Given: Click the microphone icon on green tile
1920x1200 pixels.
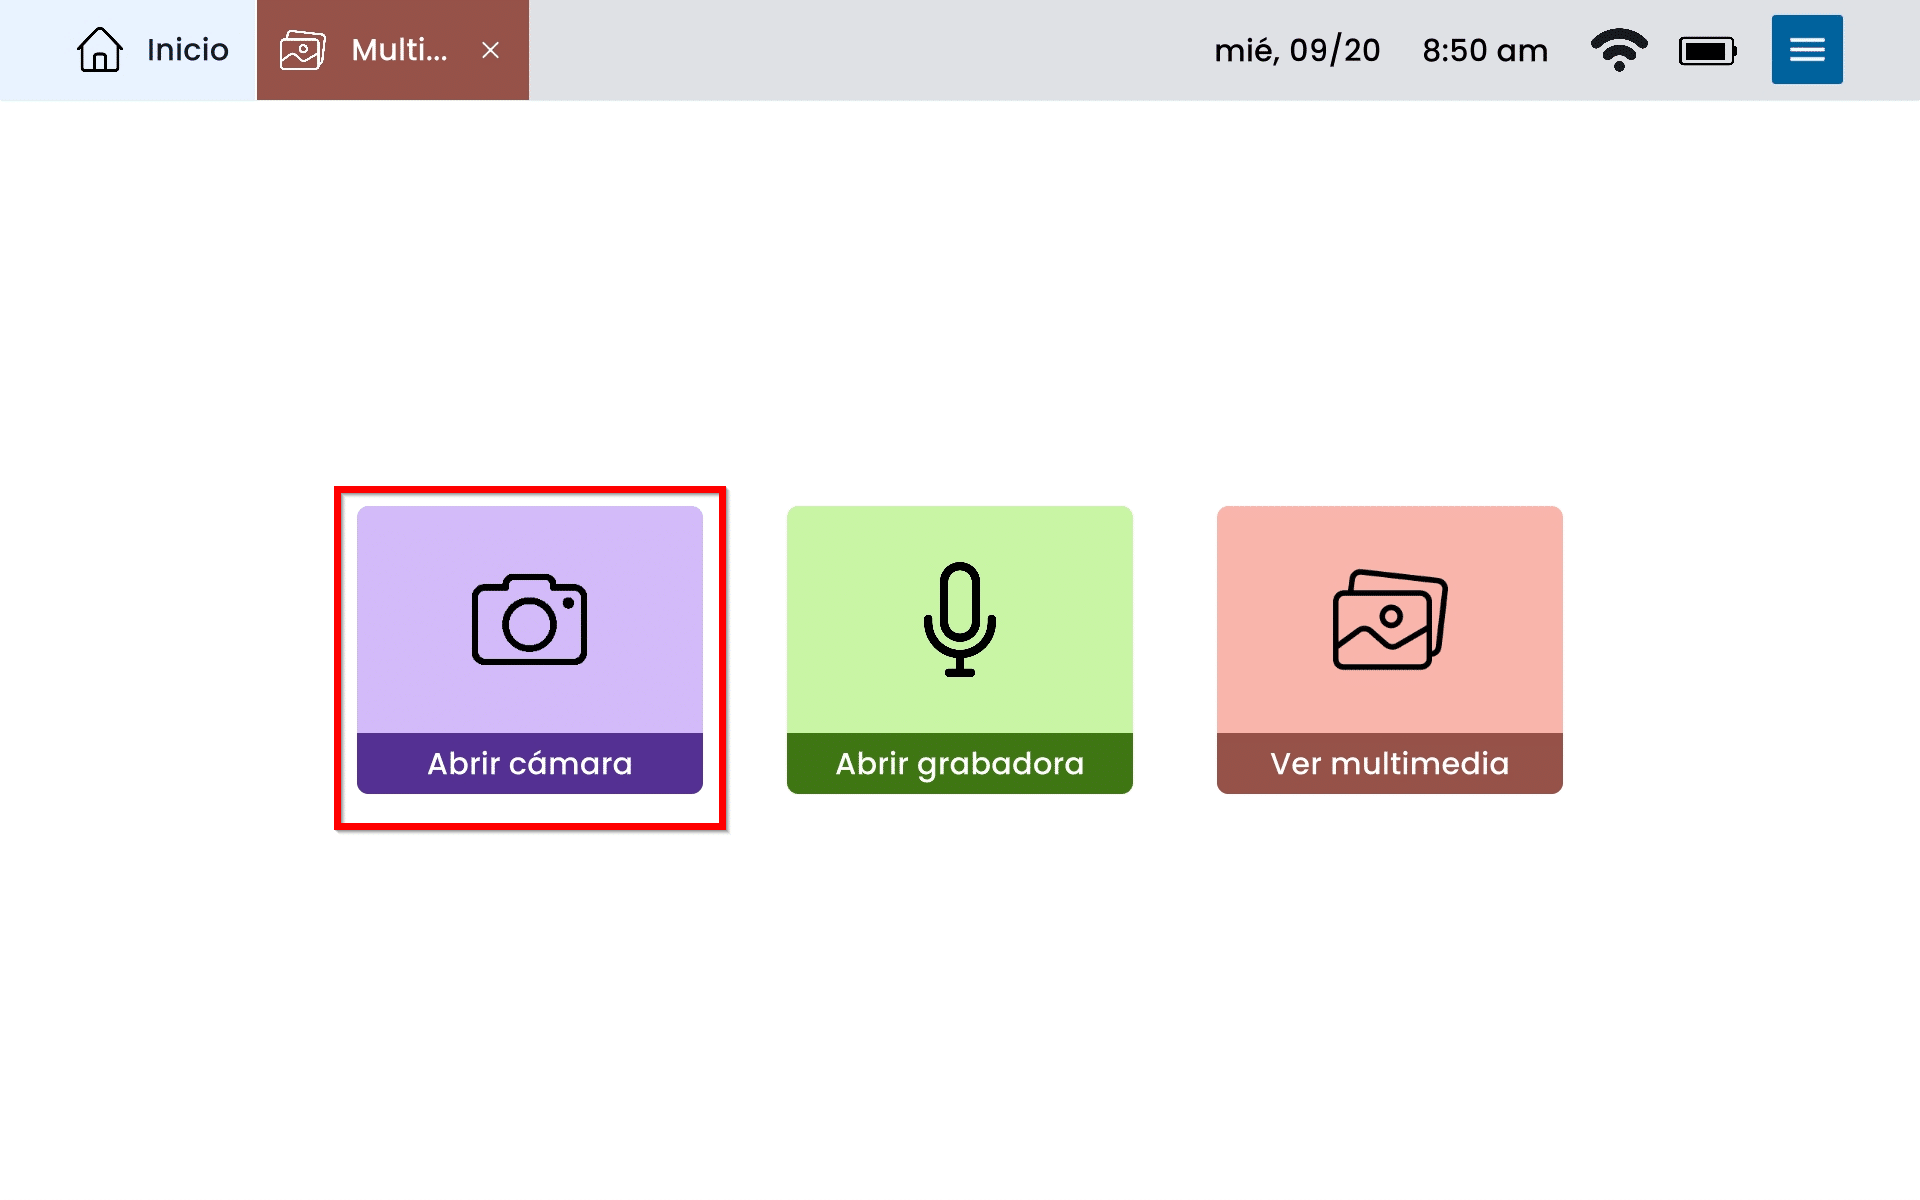Looking at the screenshot, I should [x=959, y=619].
